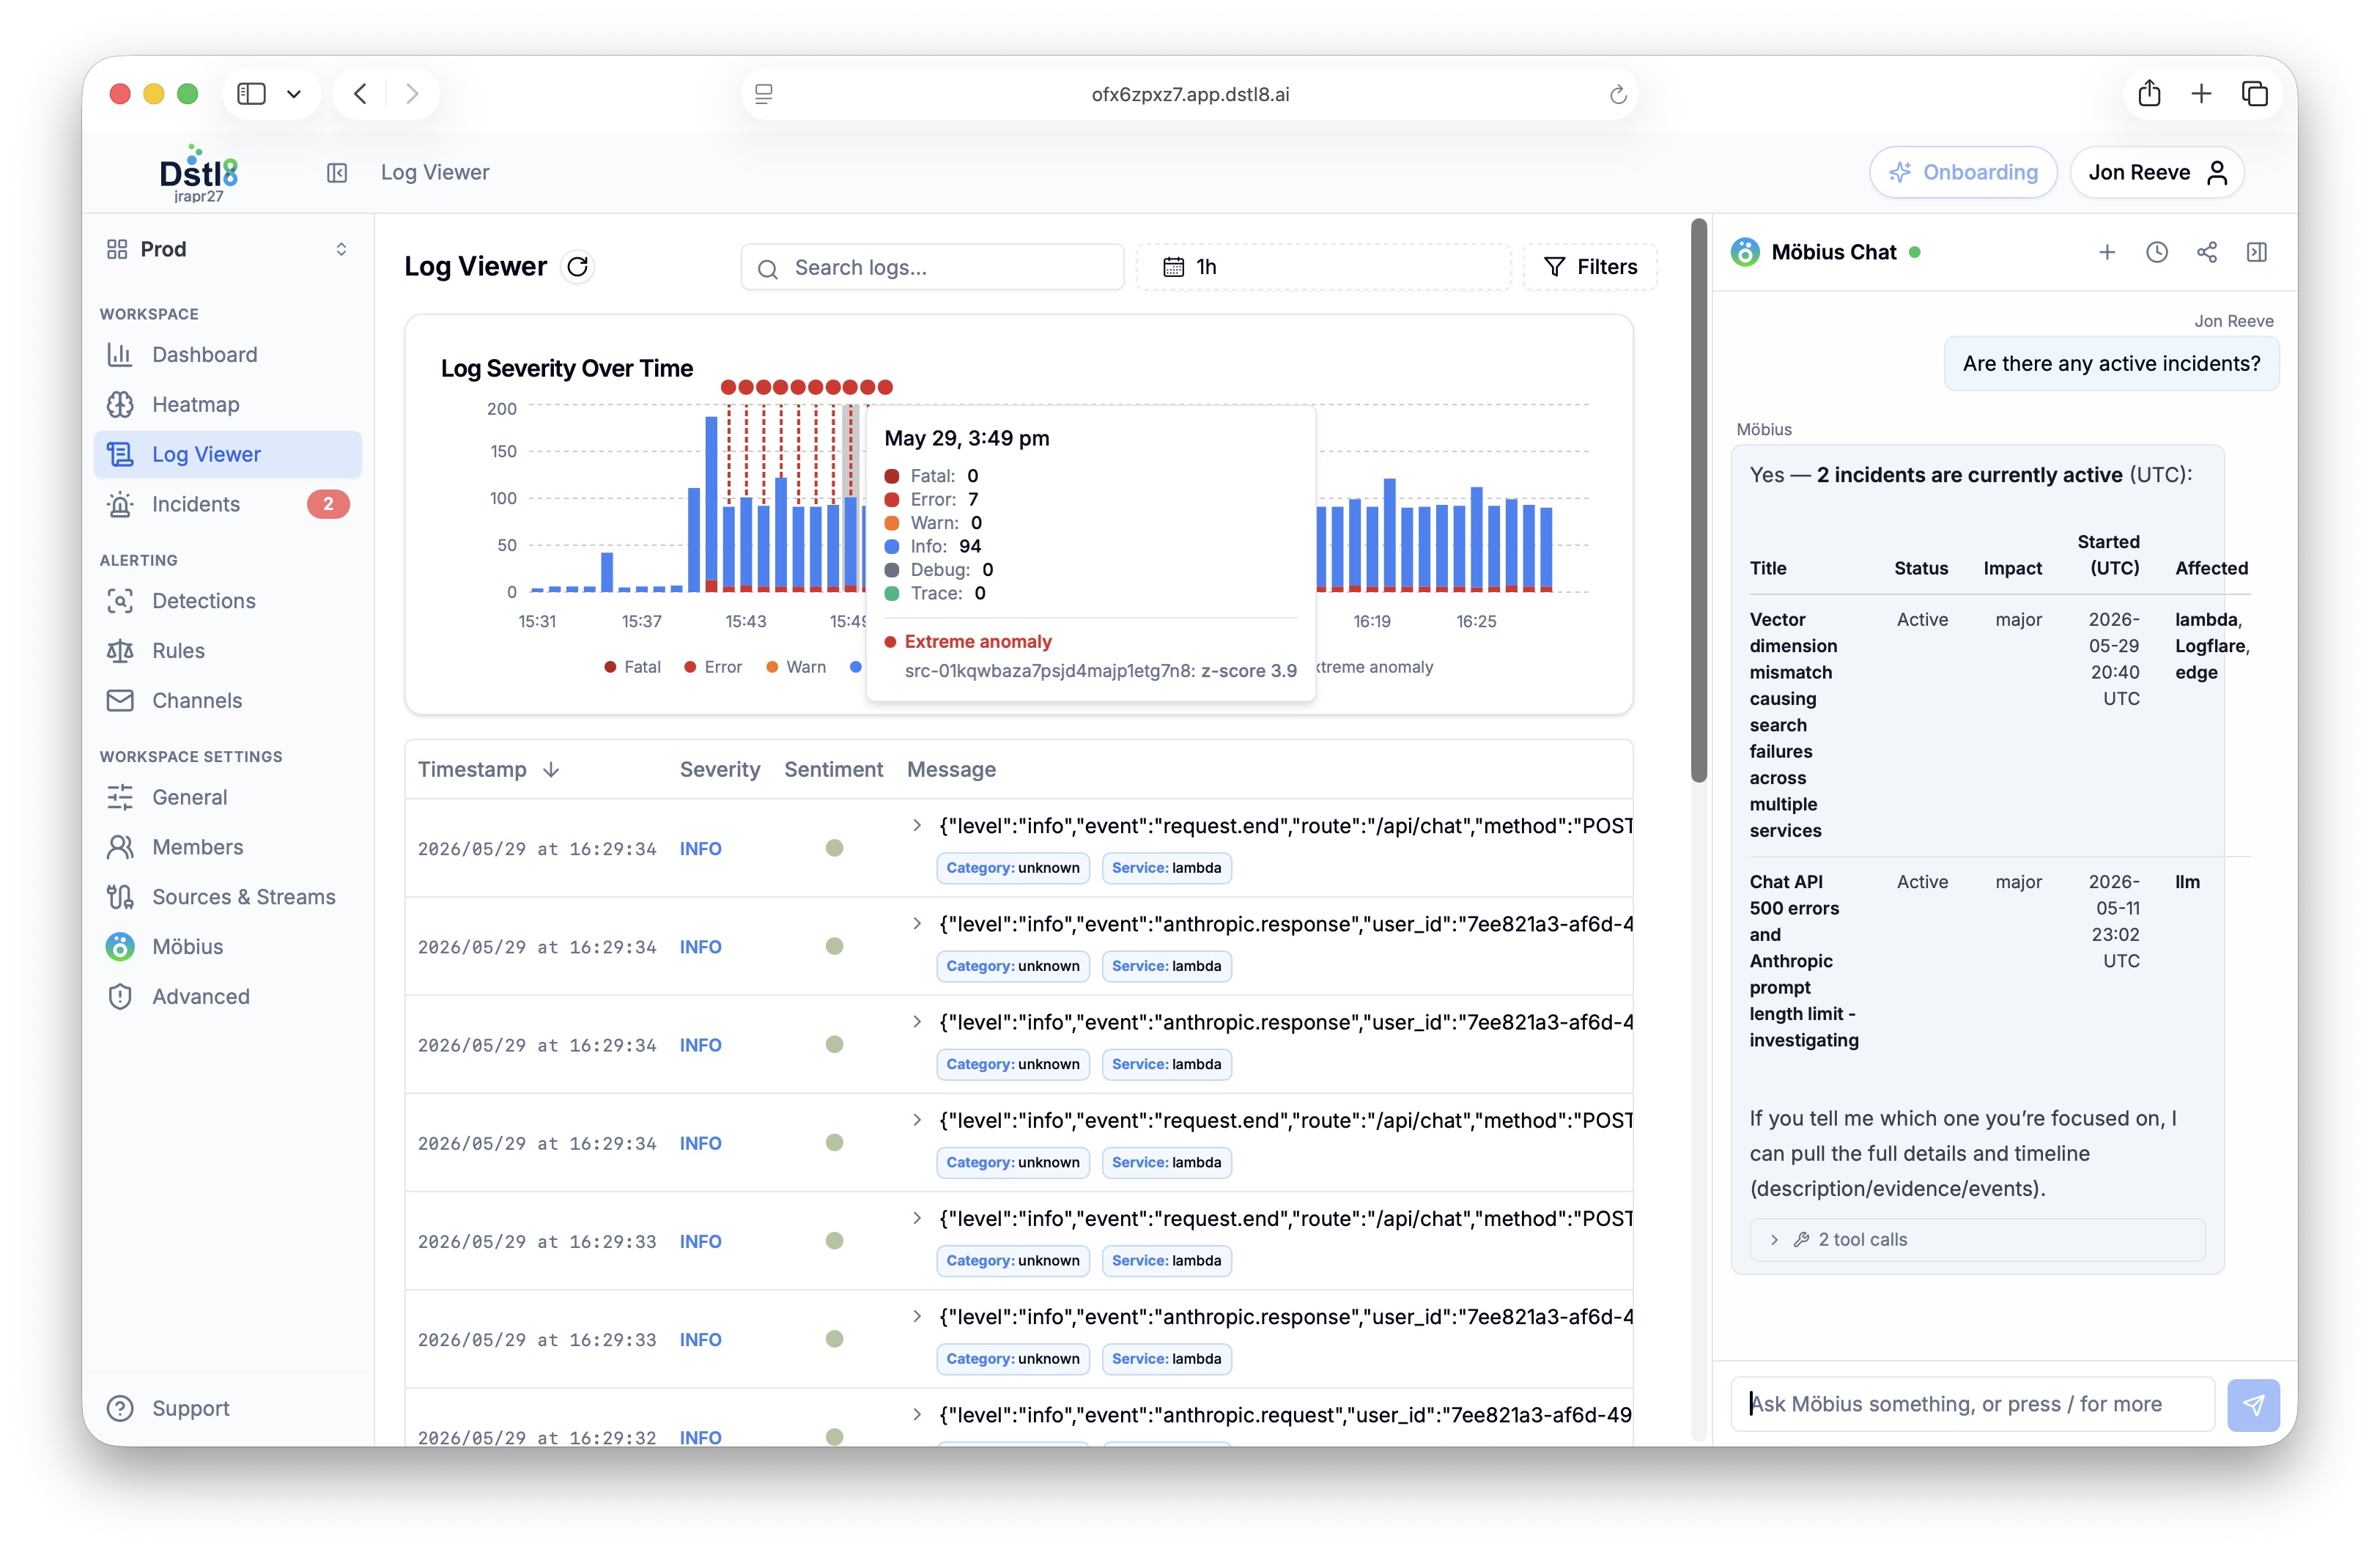2380x1555 pixels.
Task: Open website settings icon in address bar
Action: coord(764,94)
